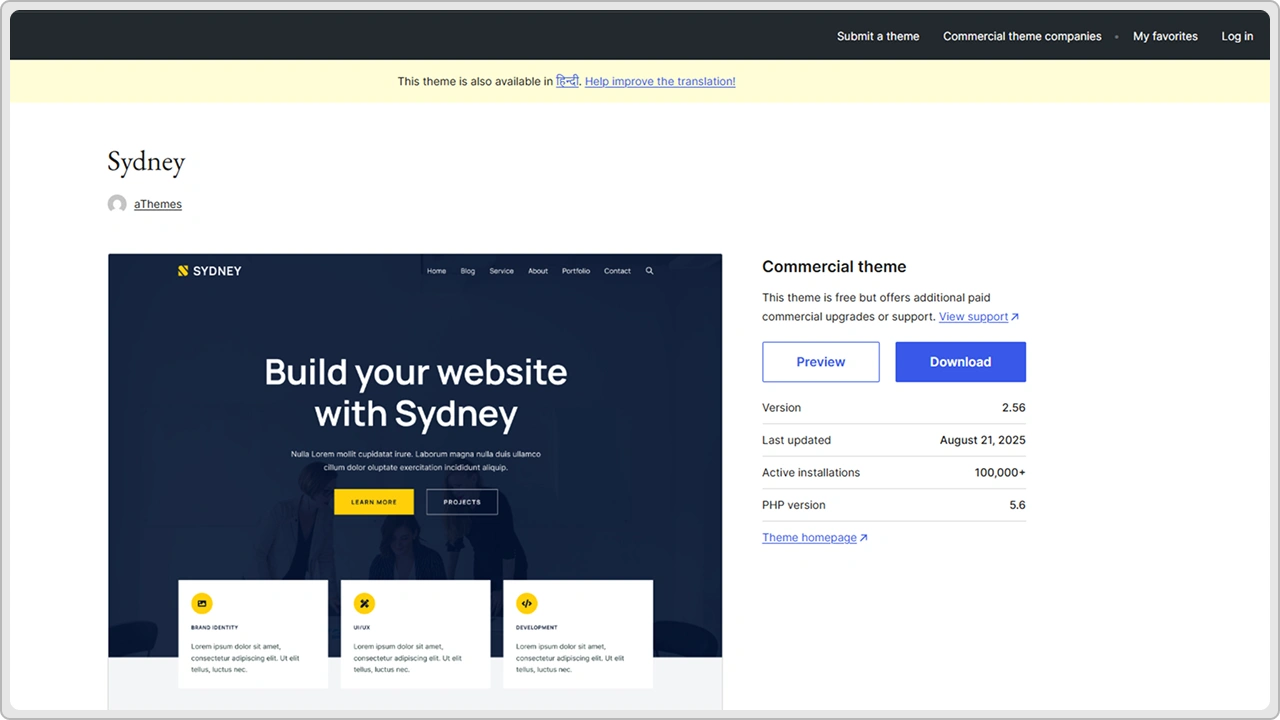This screenshot has height=720, width=1280.
Task: Click the aThemes author avatar
Action: [x=117, y=204]
